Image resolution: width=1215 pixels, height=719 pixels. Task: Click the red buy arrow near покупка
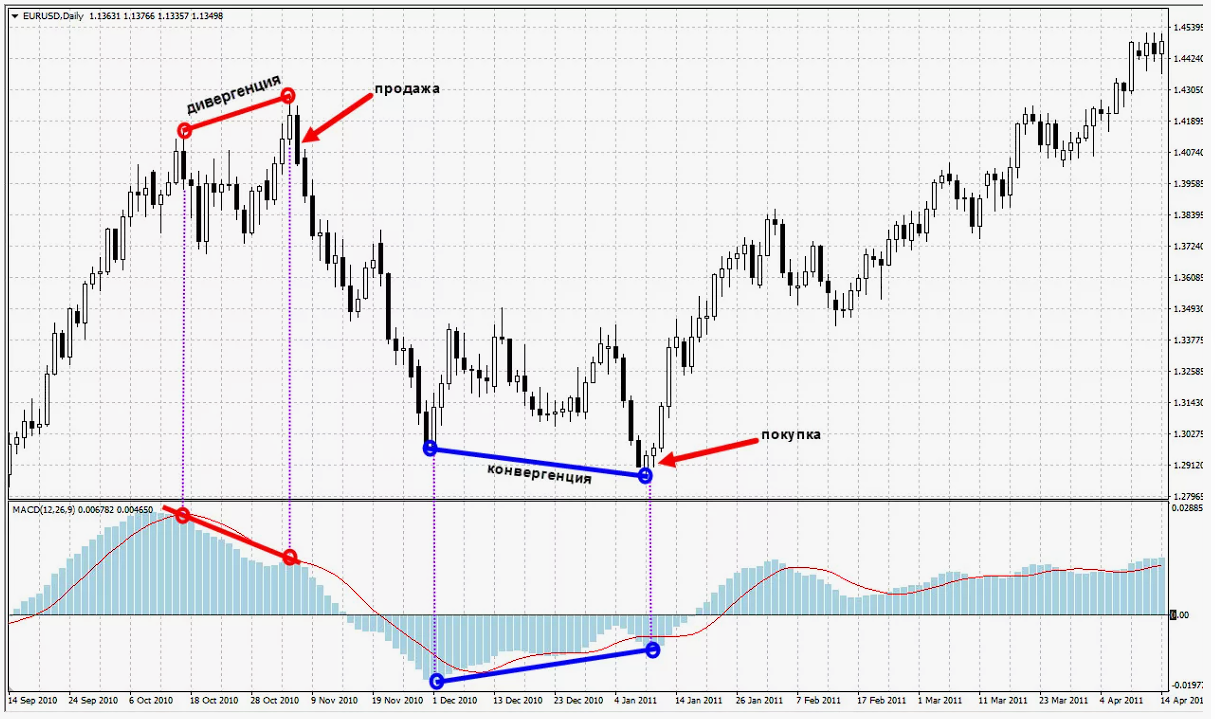point(698,453)
